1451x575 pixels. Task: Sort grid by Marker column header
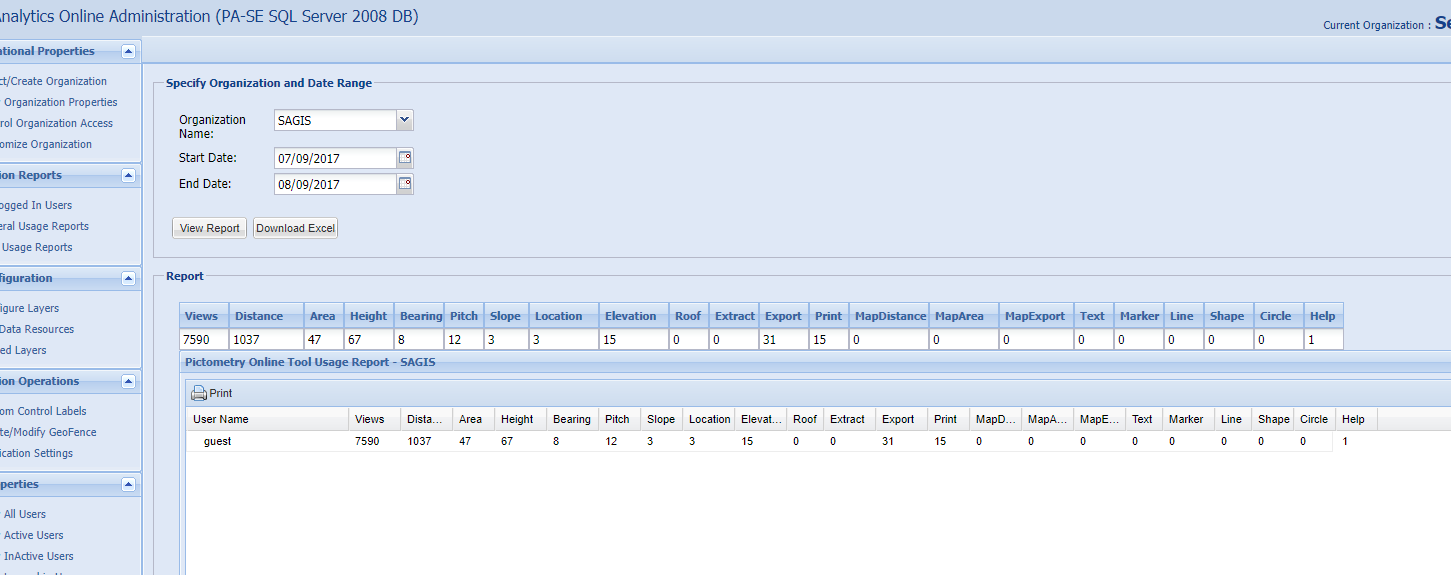click(1190, 419)
